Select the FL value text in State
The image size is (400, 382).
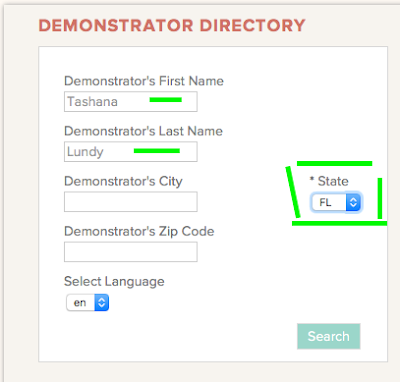click(x=325, y=202)
